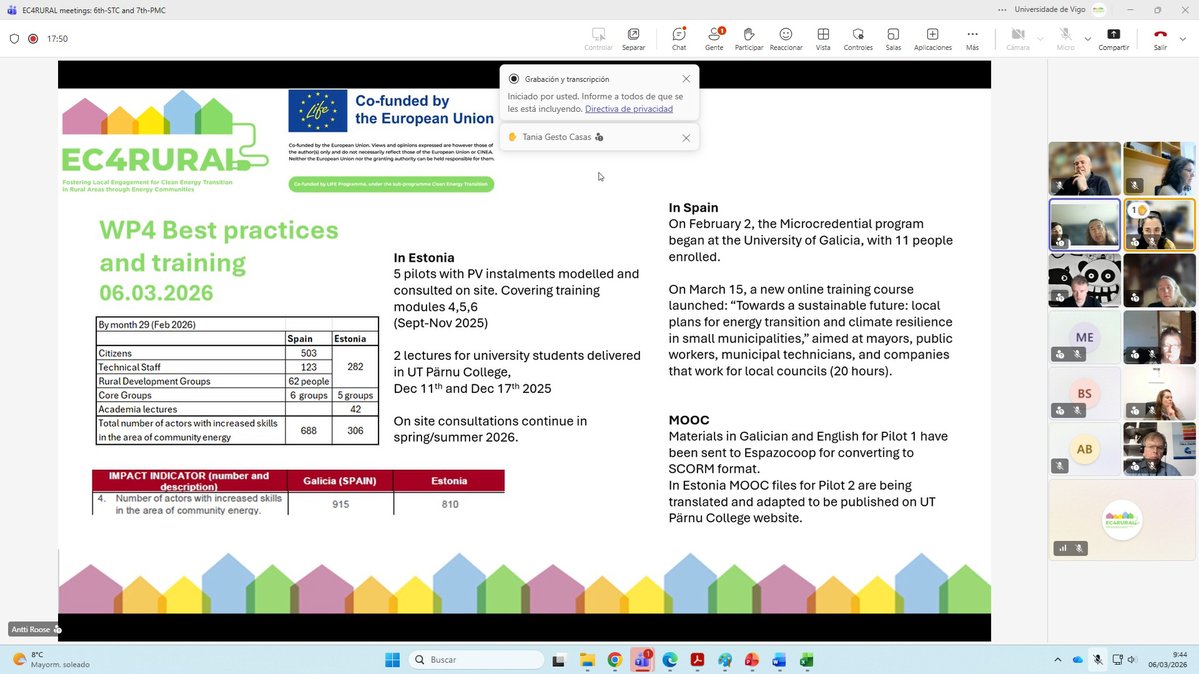Open the microphone options chevron
The image size is (1199, 674).
pos(1087,37)
